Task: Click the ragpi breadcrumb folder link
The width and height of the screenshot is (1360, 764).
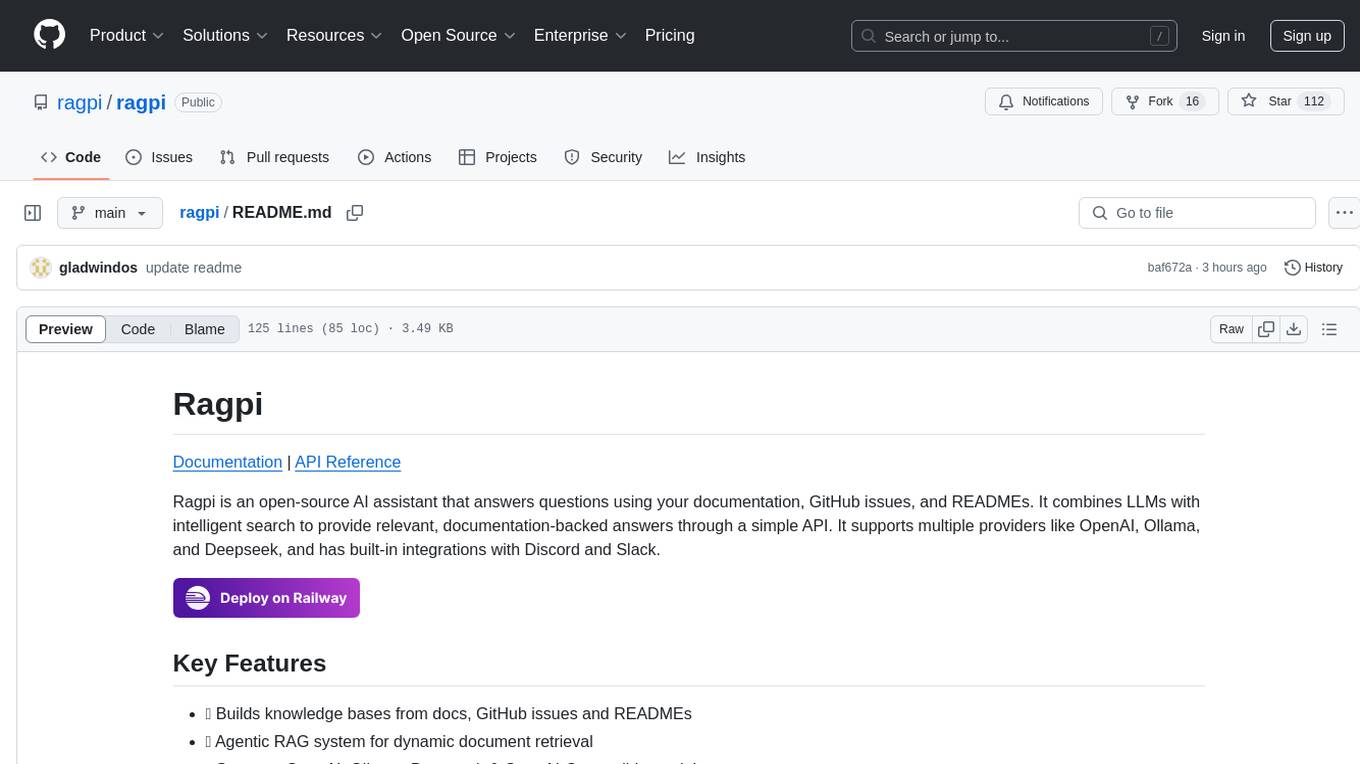Action: point(199,212)
